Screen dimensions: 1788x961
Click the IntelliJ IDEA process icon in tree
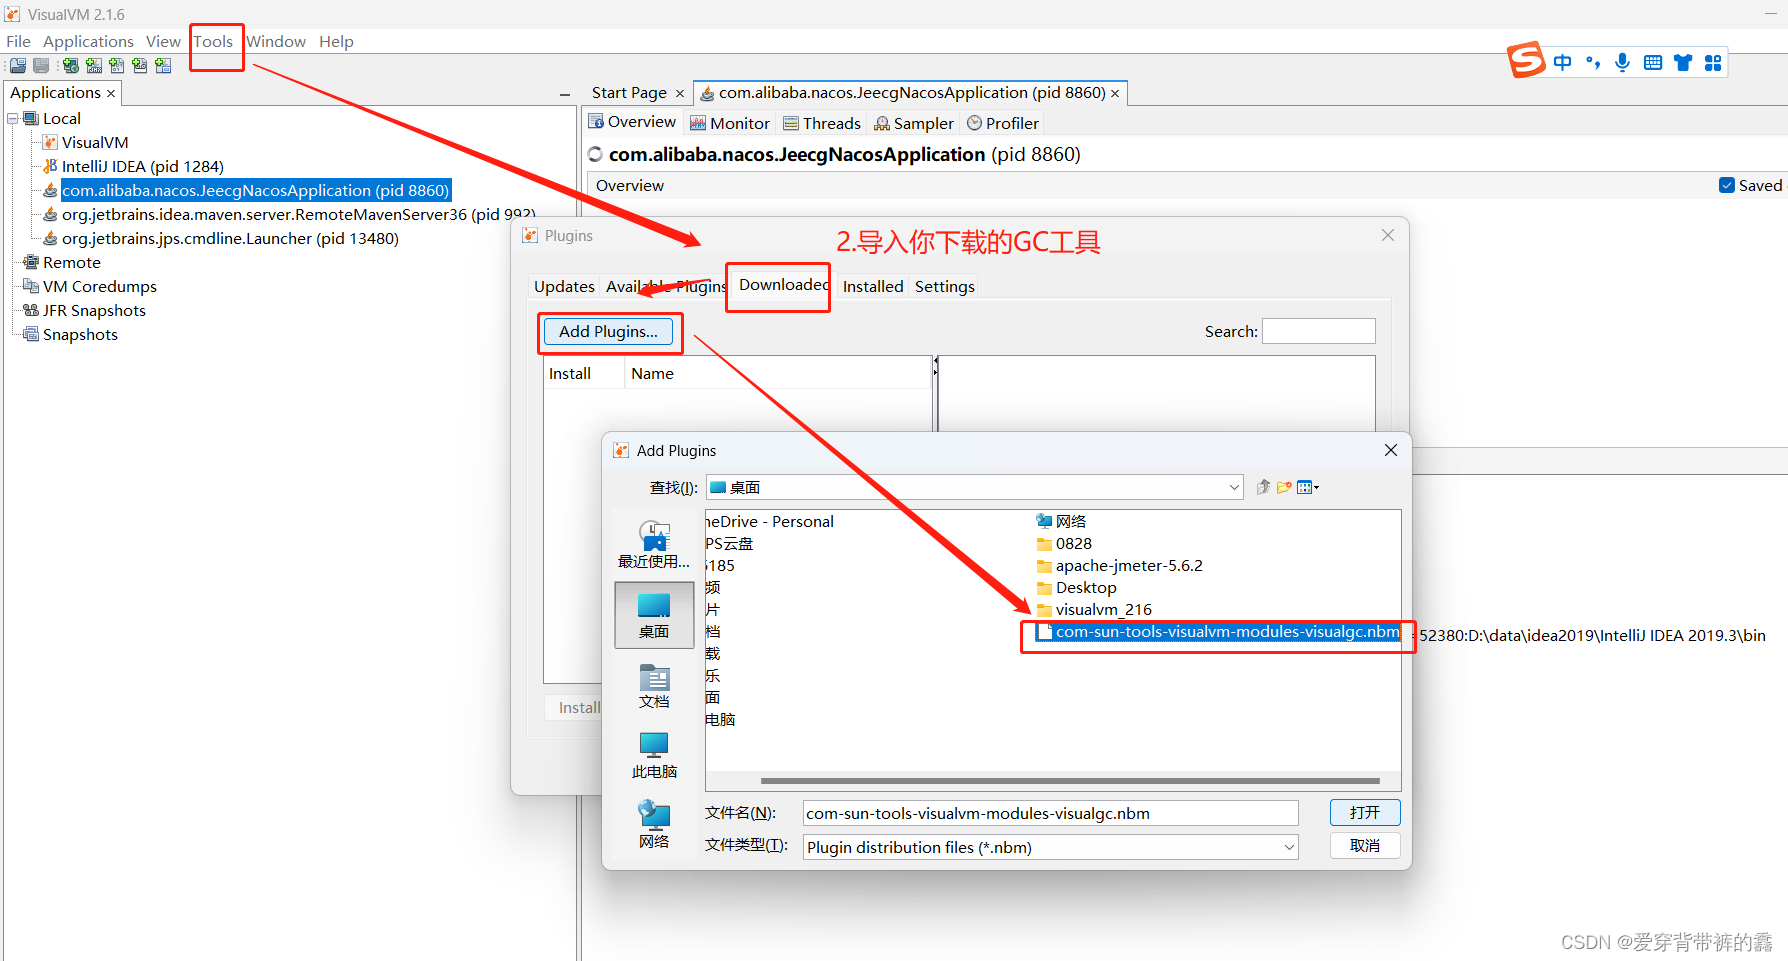[x=50, y=166]
